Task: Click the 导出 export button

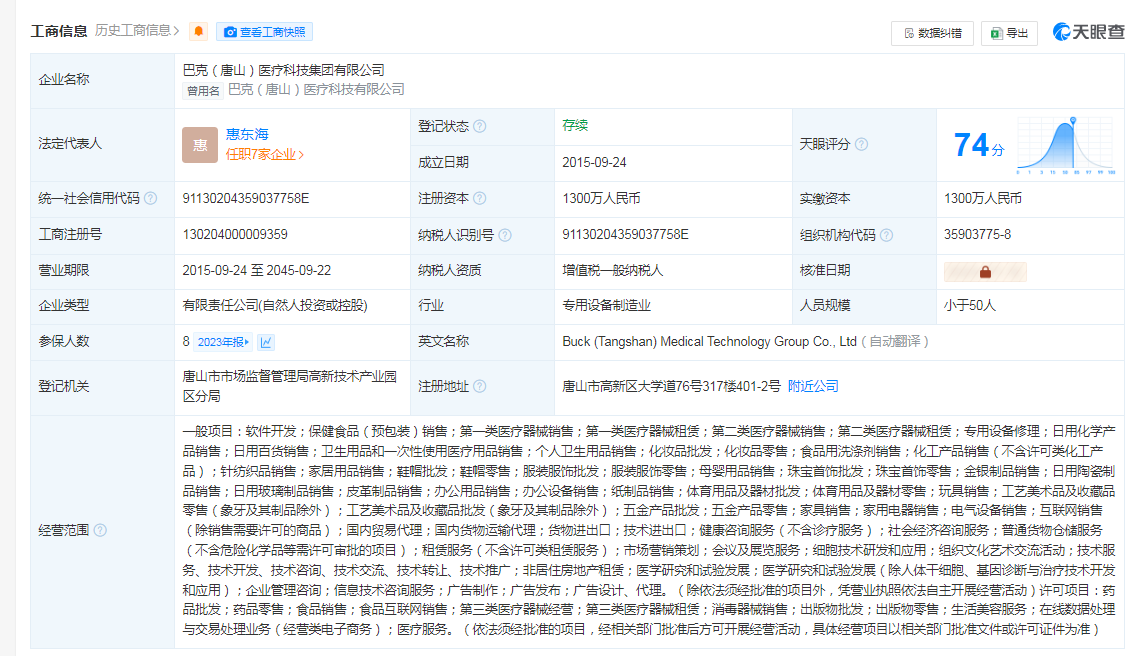Action: pyautogui.click(x=1009, y=33)
